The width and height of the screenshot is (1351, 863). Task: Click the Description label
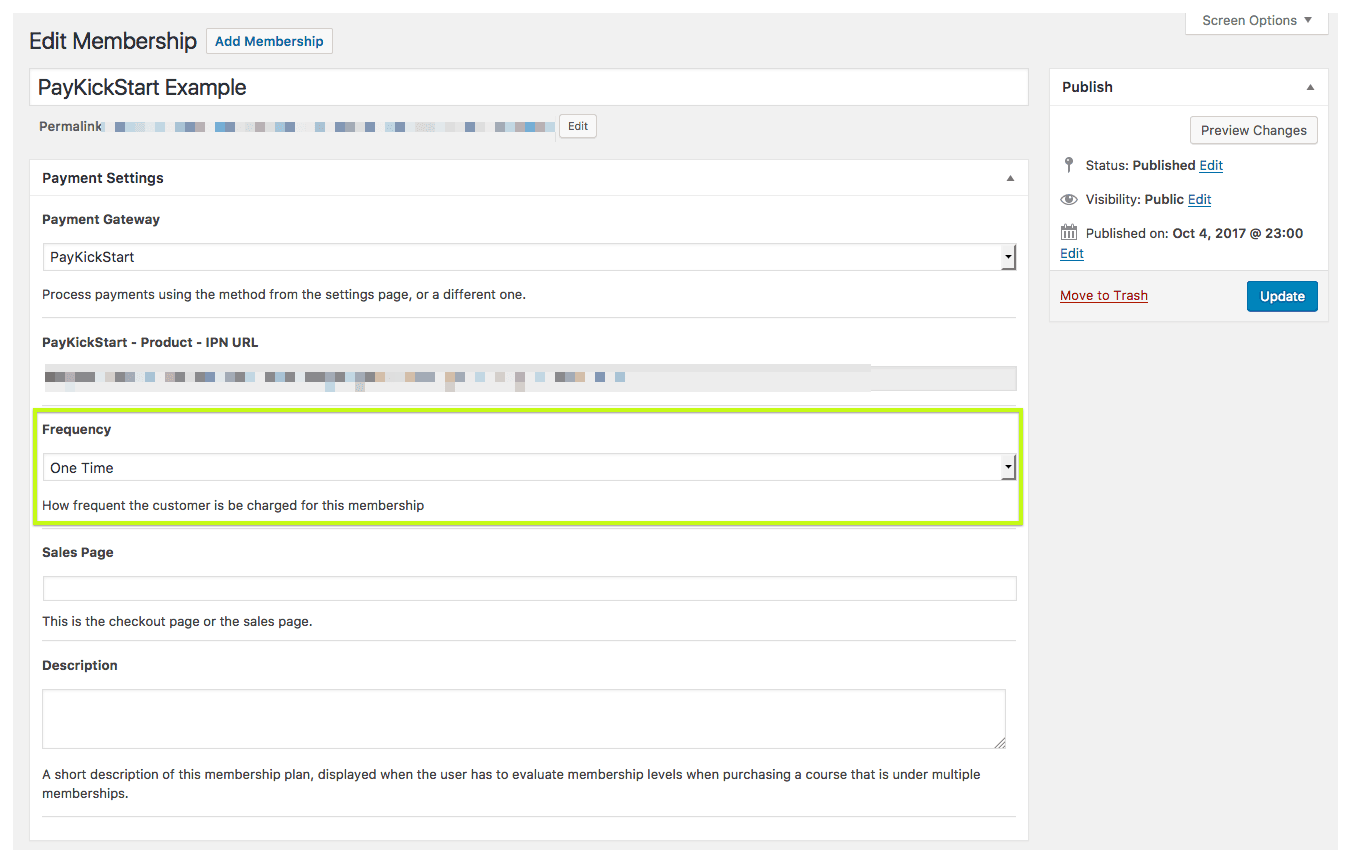click(80, 665)
